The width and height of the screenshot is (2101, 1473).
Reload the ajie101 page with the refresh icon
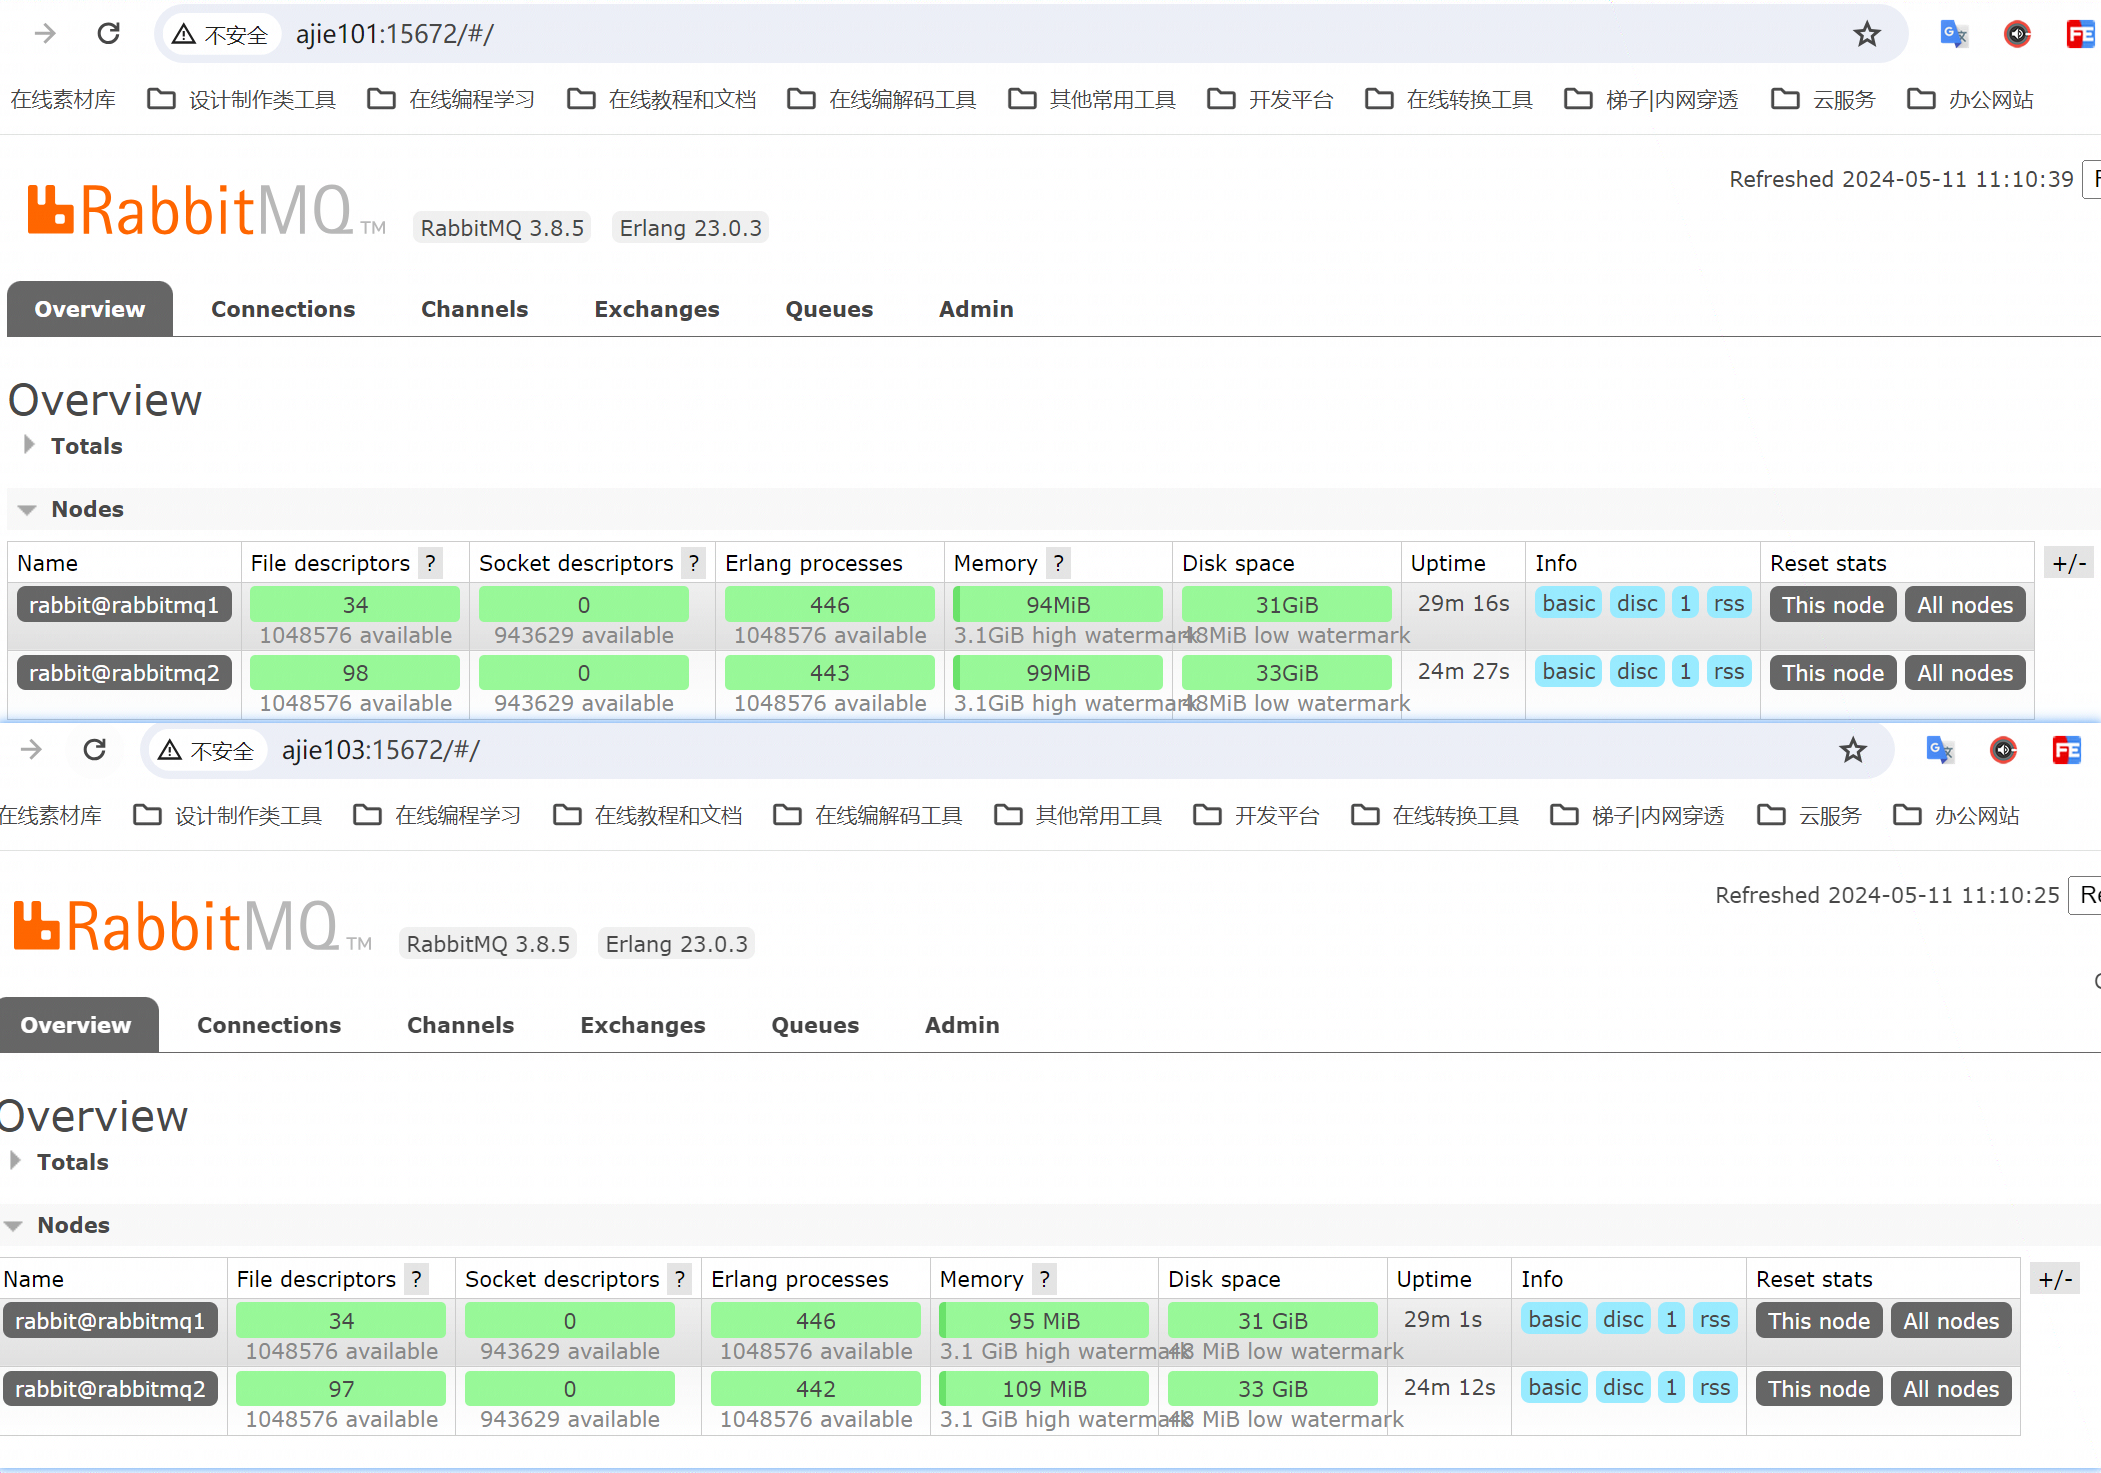(109, 34)
